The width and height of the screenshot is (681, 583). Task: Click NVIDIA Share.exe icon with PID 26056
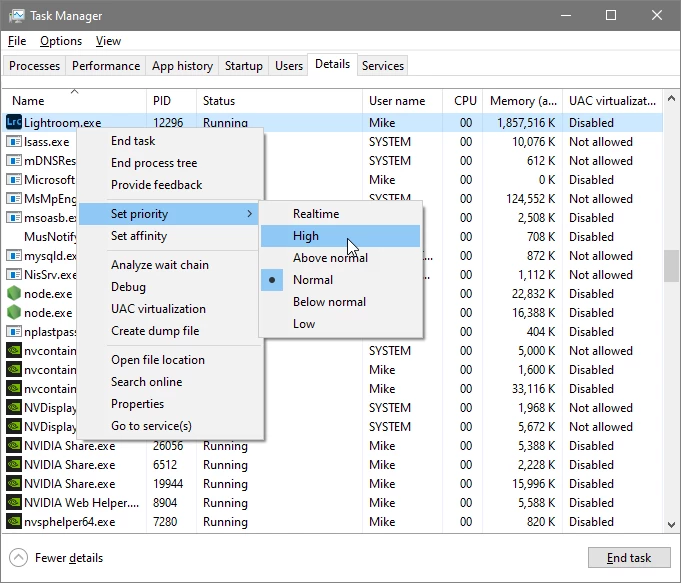pos(14,446)
